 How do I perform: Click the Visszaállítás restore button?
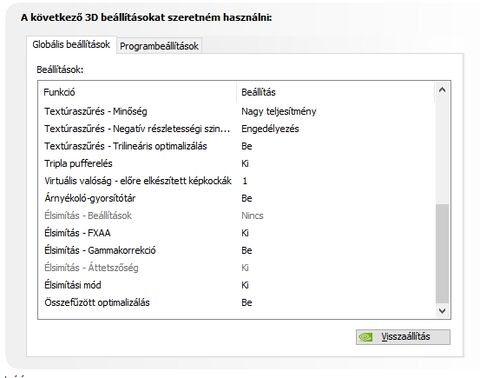point(403,337)
